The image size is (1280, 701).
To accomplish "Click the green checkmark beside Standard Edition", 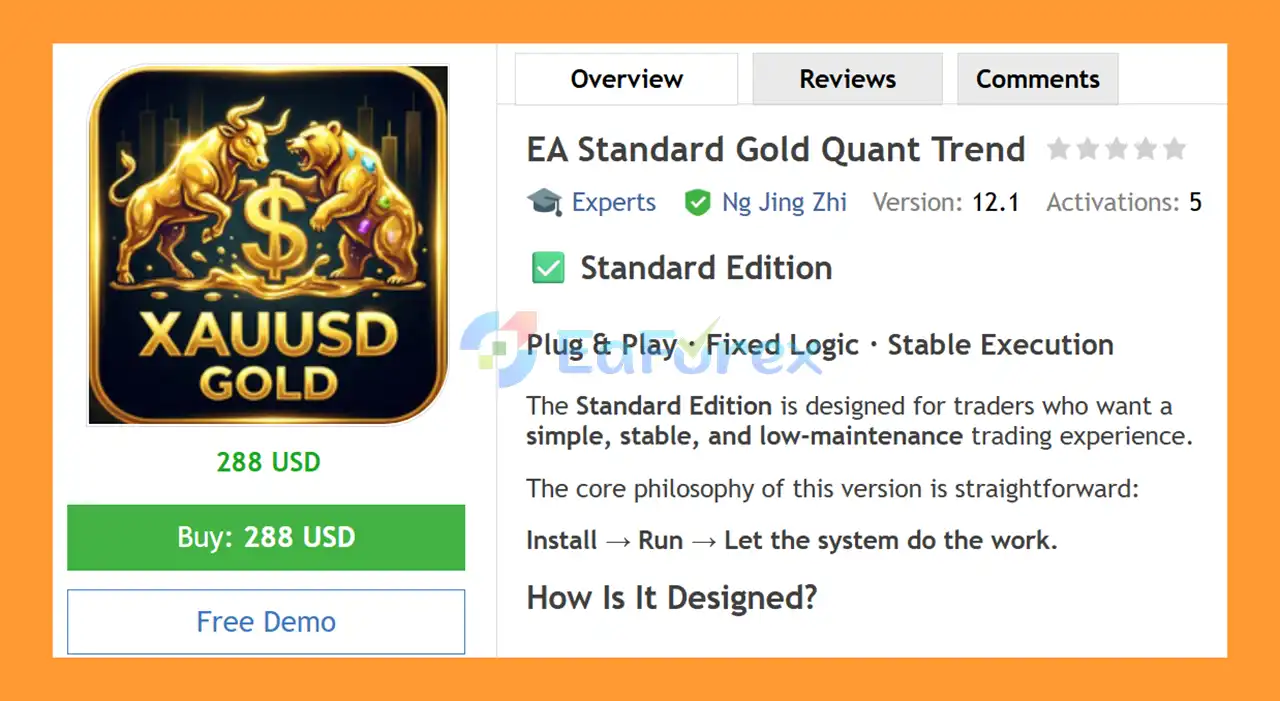I will pos(548,268).
